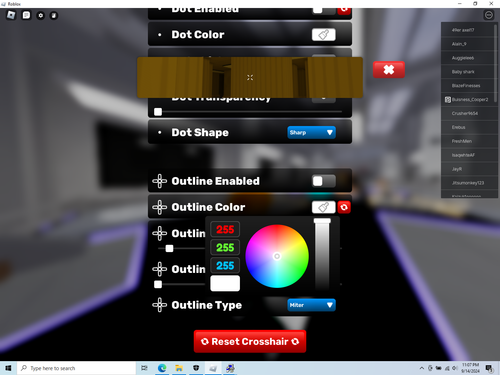Click the Outline Color paint bucket button

pyautogui.click(x=324, y=207)
